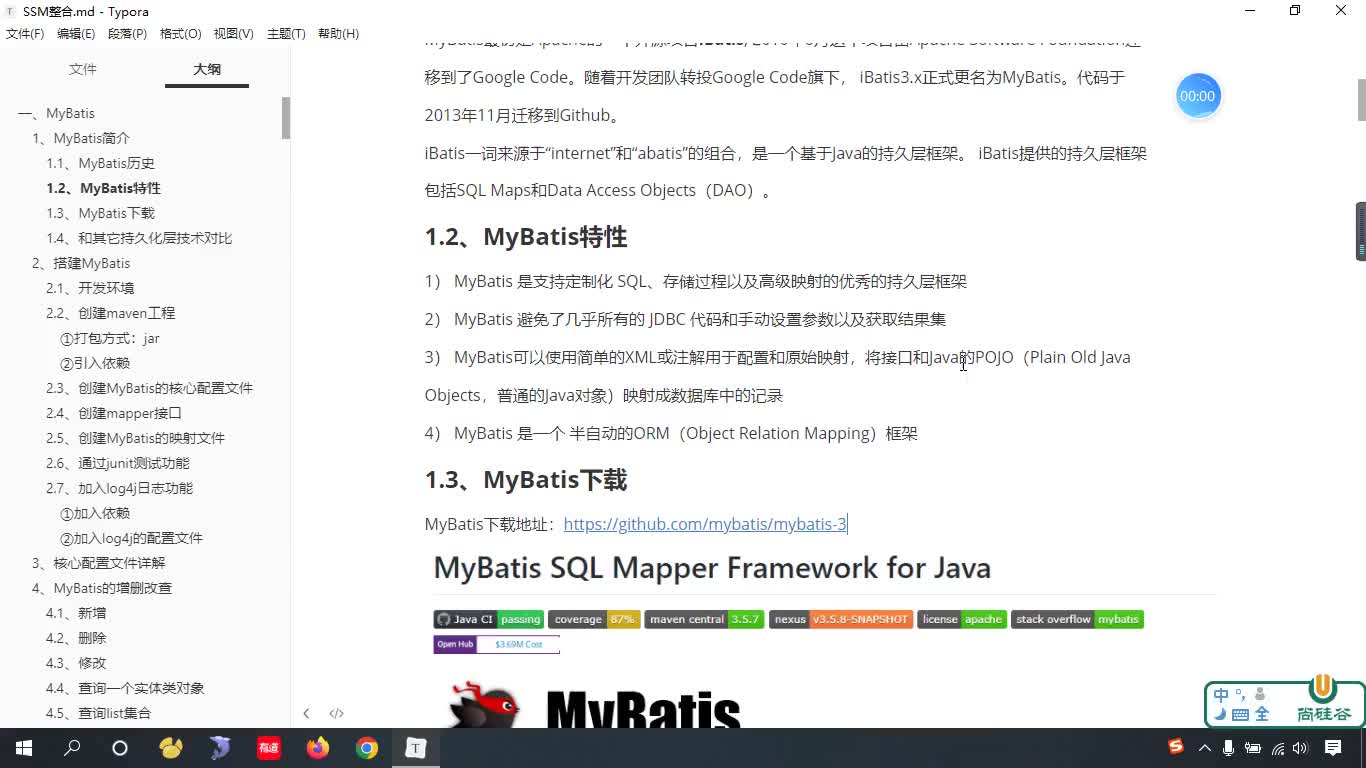This screenshot has width=1366, height=768.
Task: Open the 段落(P) menu
Action: 127,33
